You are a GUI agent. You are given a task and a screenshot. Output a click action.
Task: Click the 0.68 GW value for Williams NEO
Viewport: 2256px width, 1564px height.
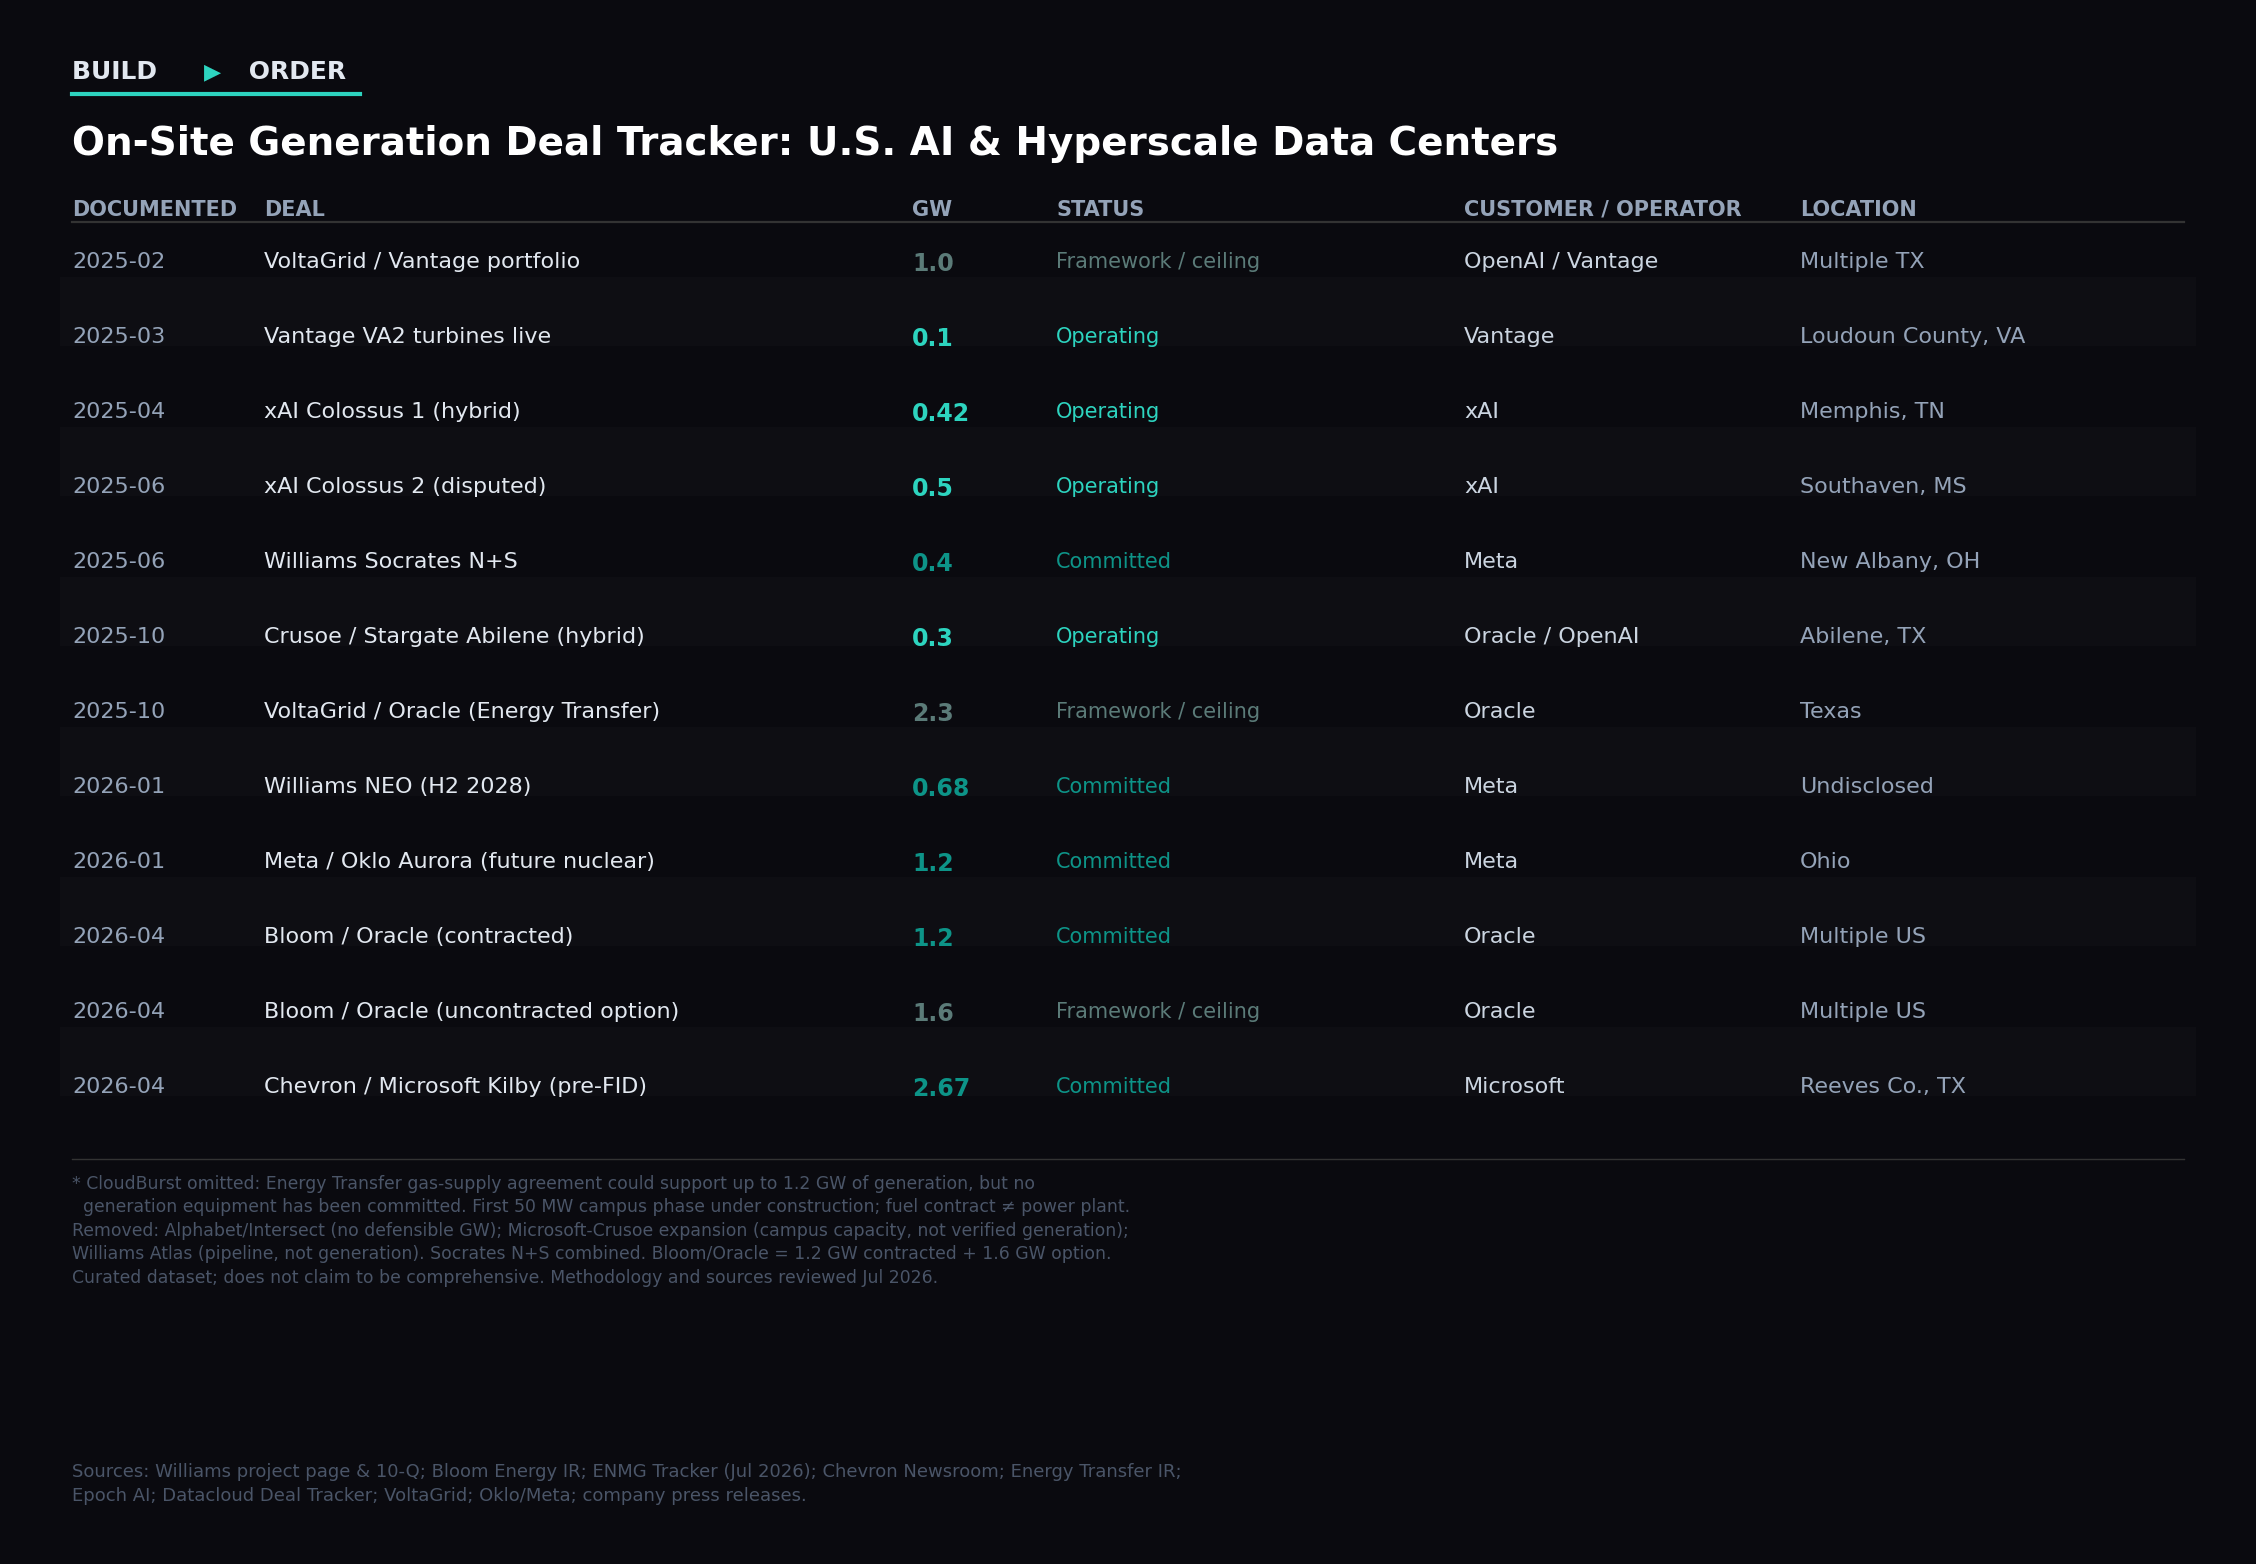pyautogui.click(x=940, y=787)
